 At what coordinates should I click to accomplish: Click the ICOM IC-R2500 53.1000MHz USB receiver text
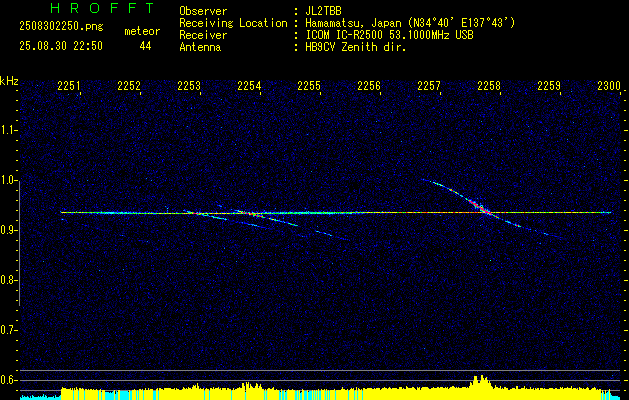pos(389,35)
